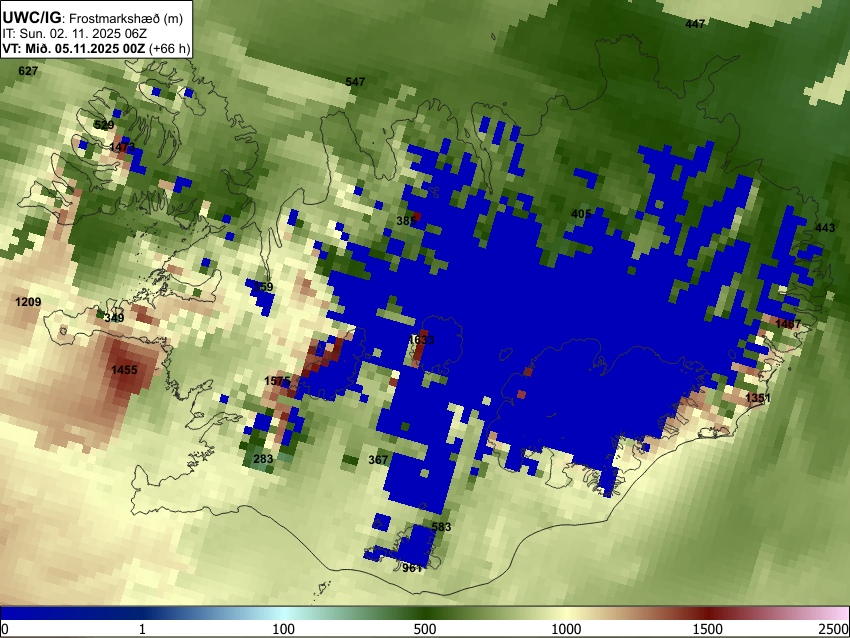Viewport: 850px width, 638px height.
Task: Click the 1351 value label on the map
Action: point(758,398)
